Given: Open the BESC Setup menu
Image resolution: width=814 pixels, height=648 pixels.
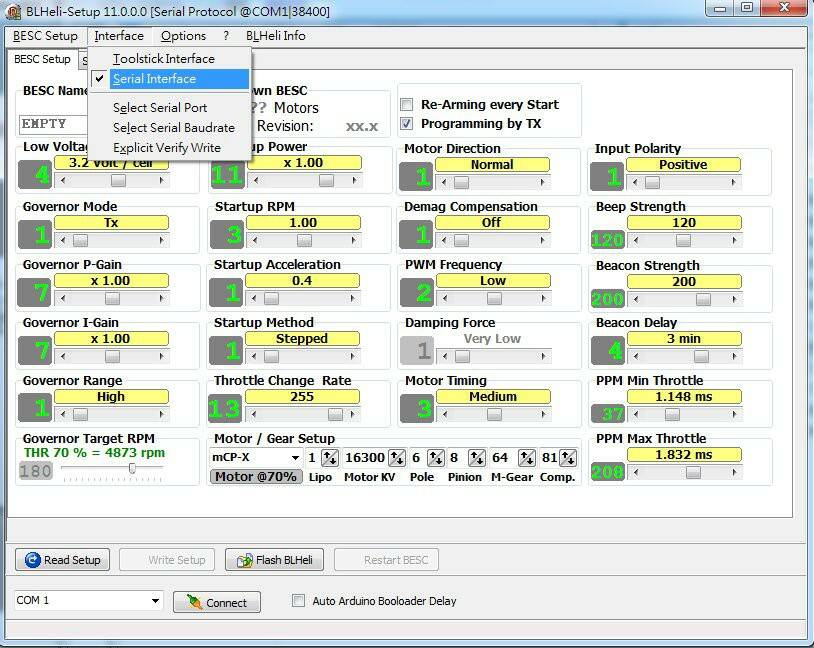Looking at the screenshot, I should click(45, 36).
